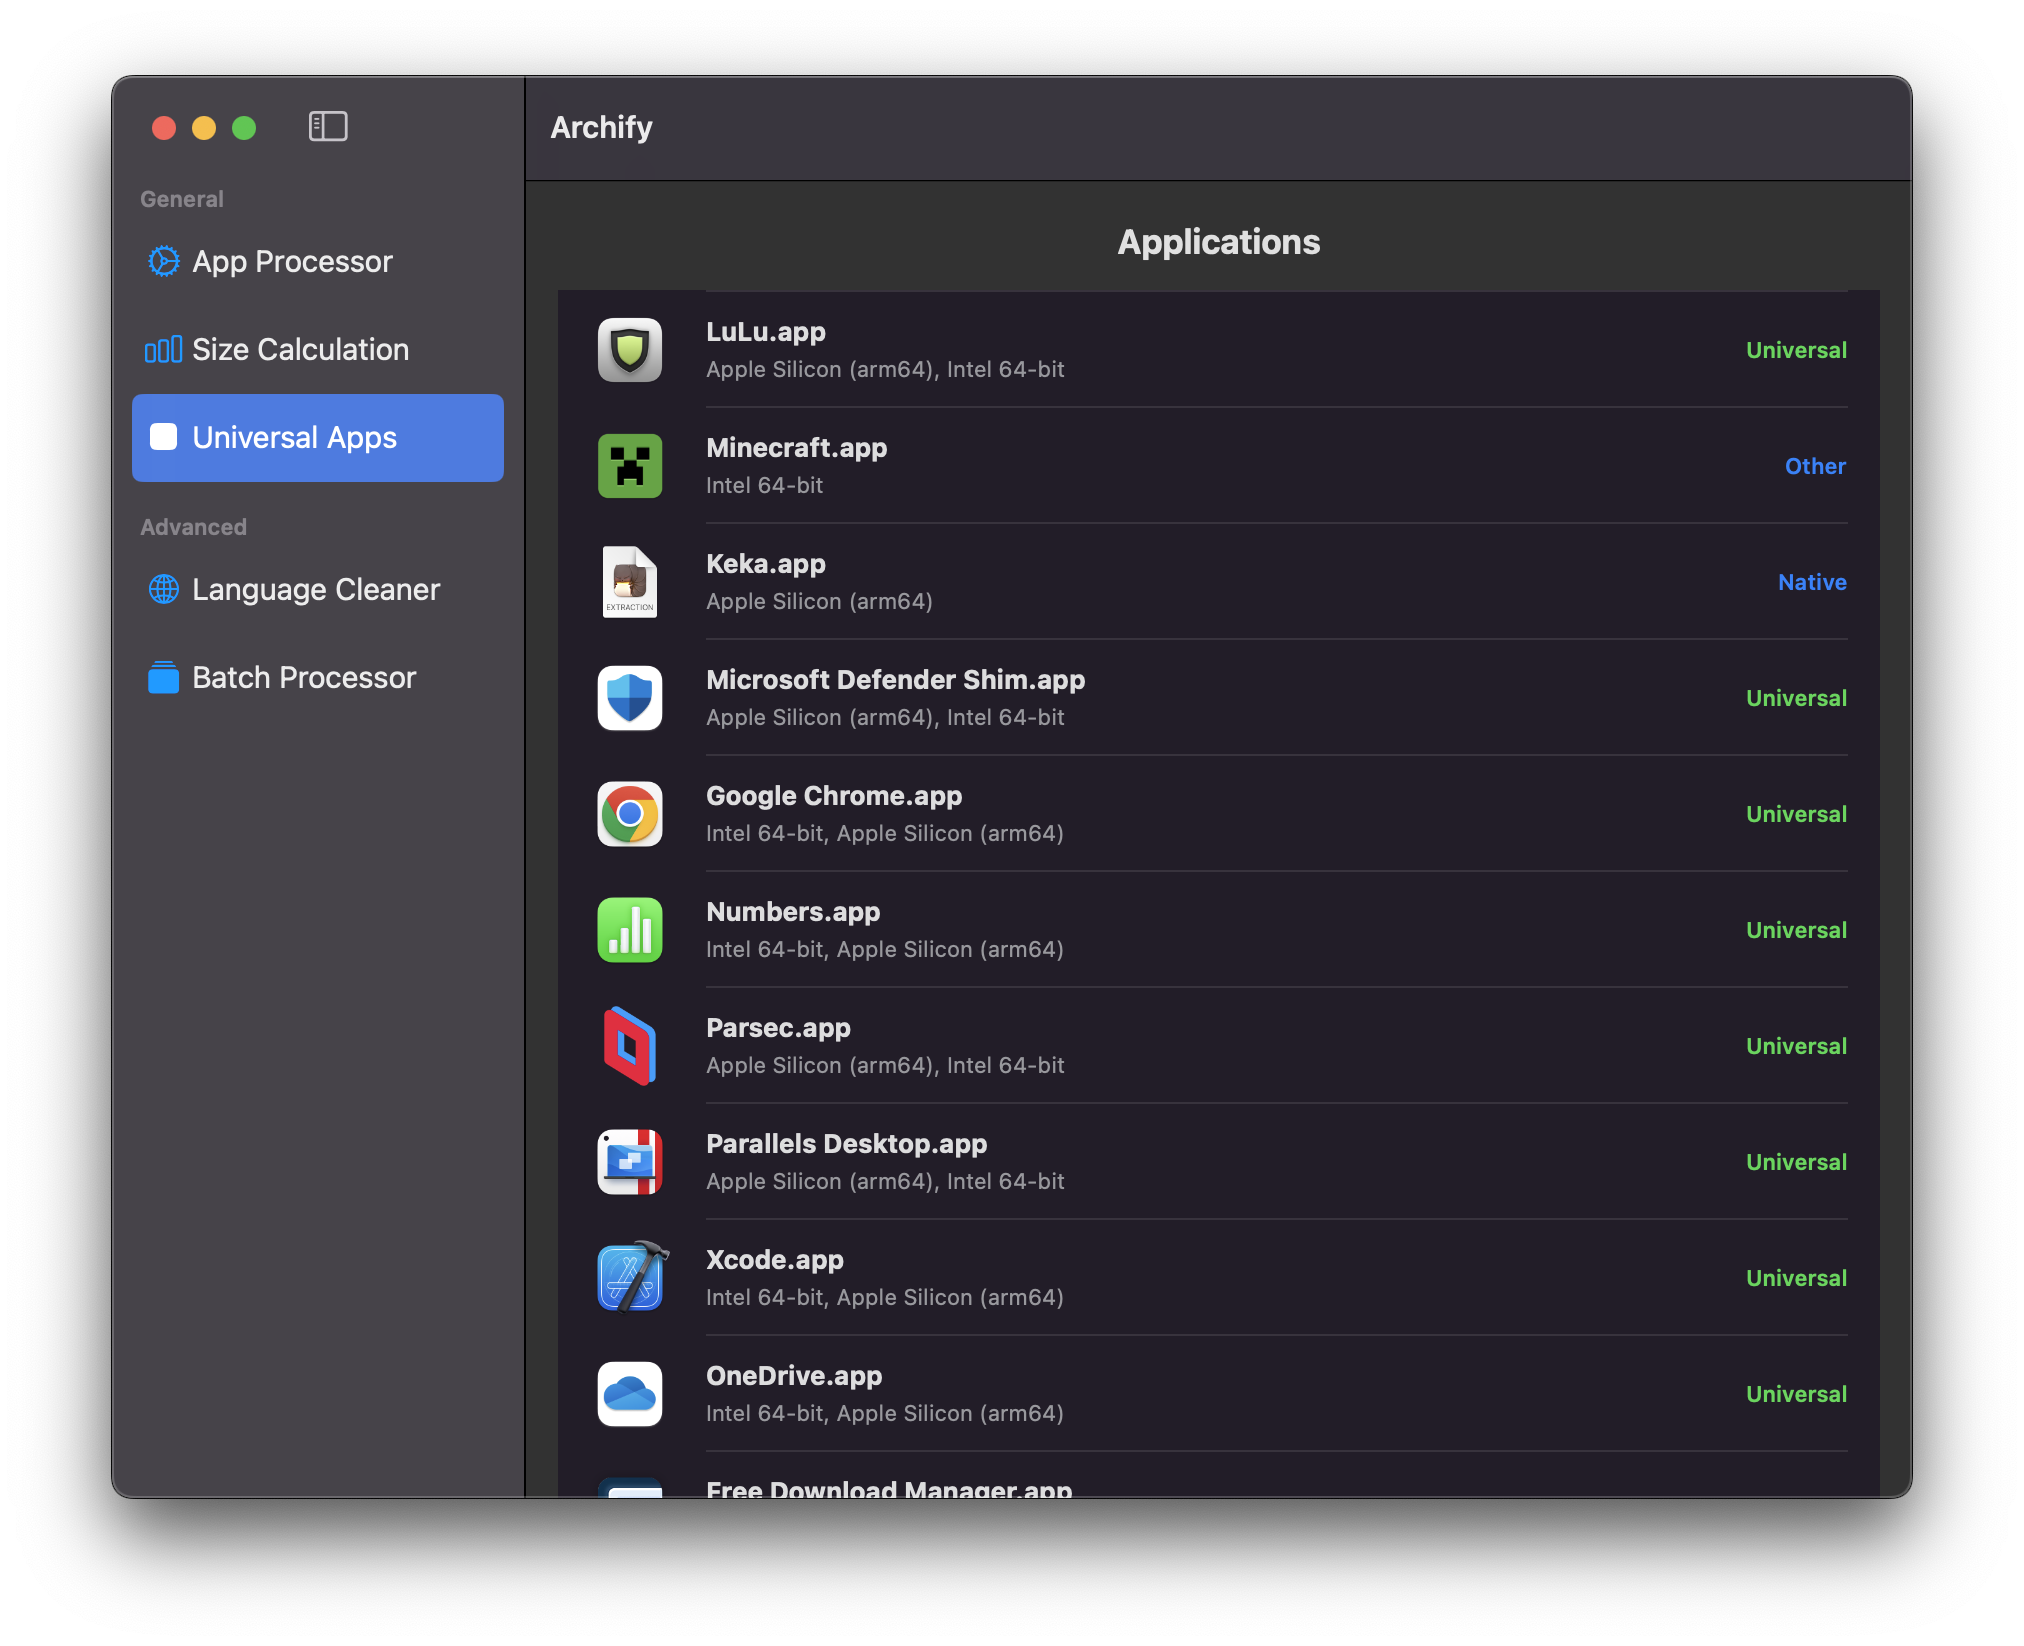Click the Other label for Minecraft.app
This screenshot has width=2024, height=1646.
pos(1815,466)
